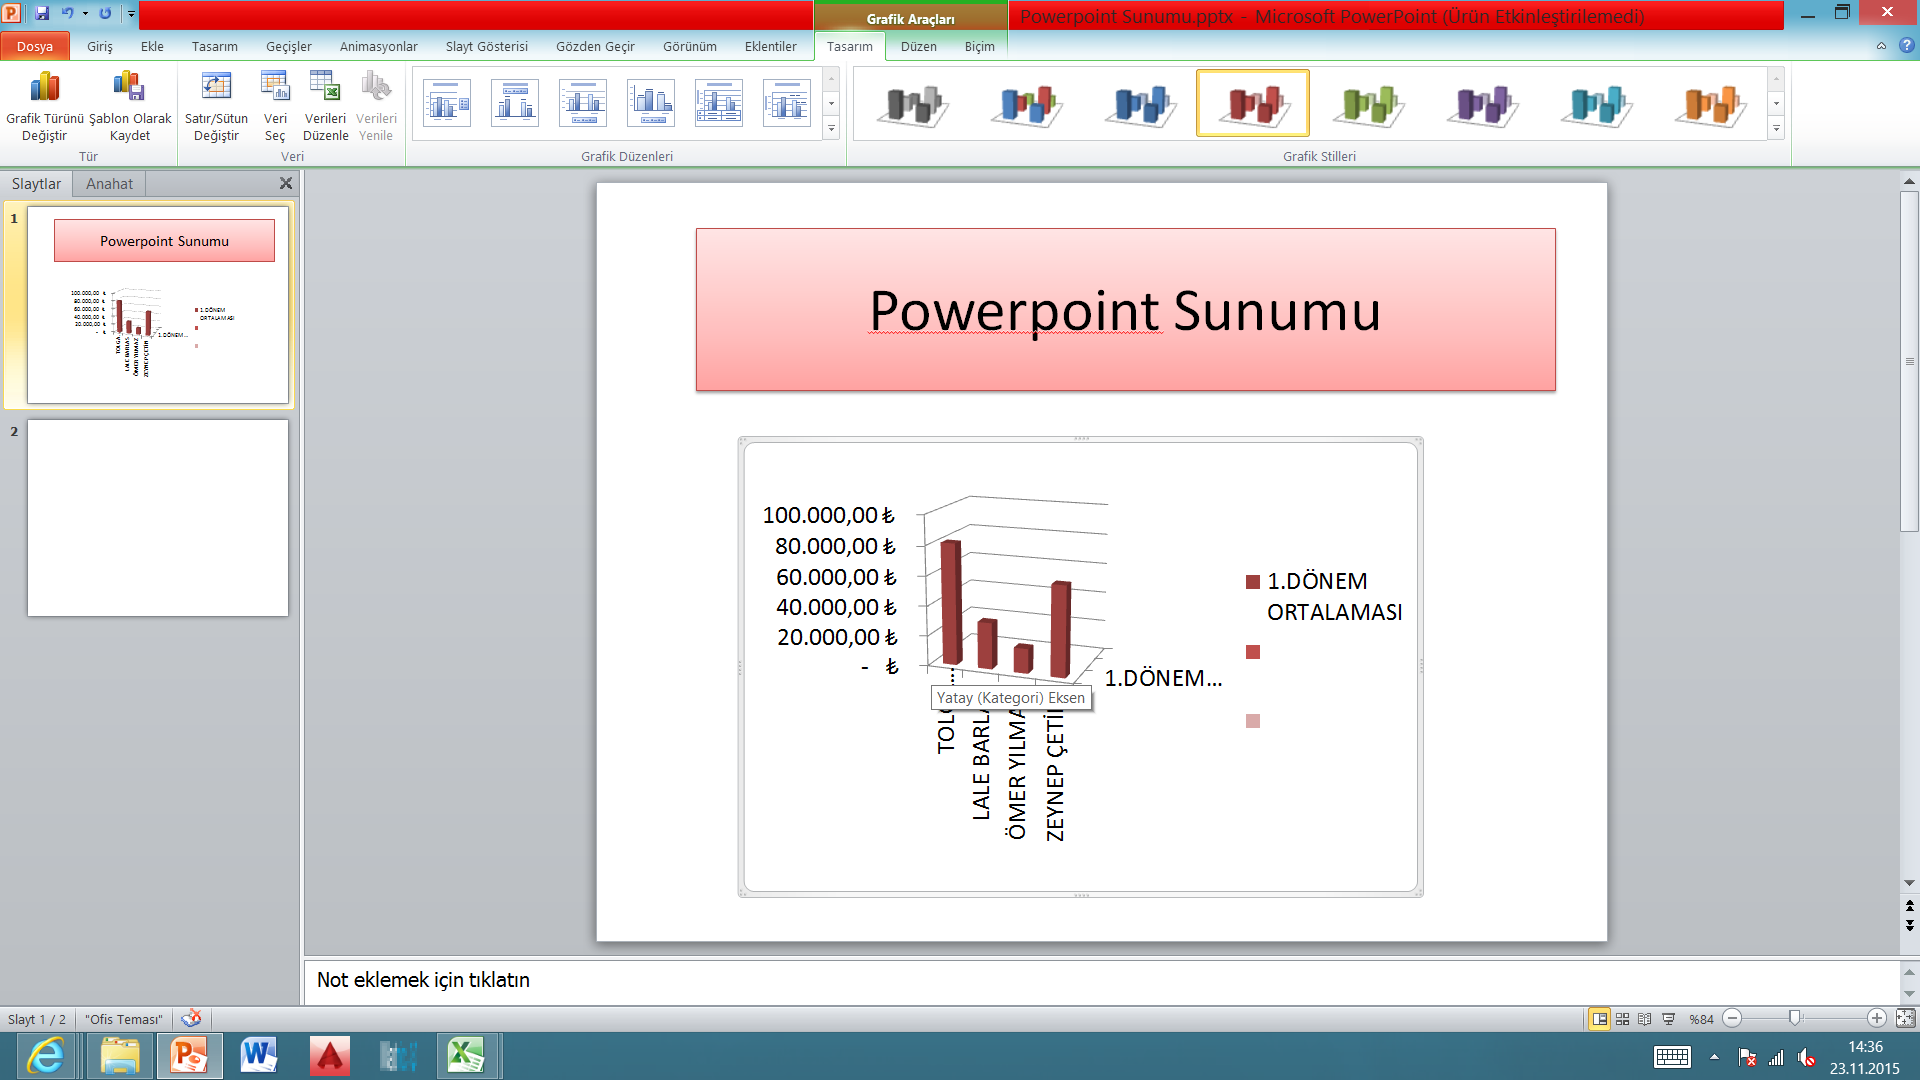
Task: Click the Redo icon
Action: pyautogui.click(x=105, y=14)
